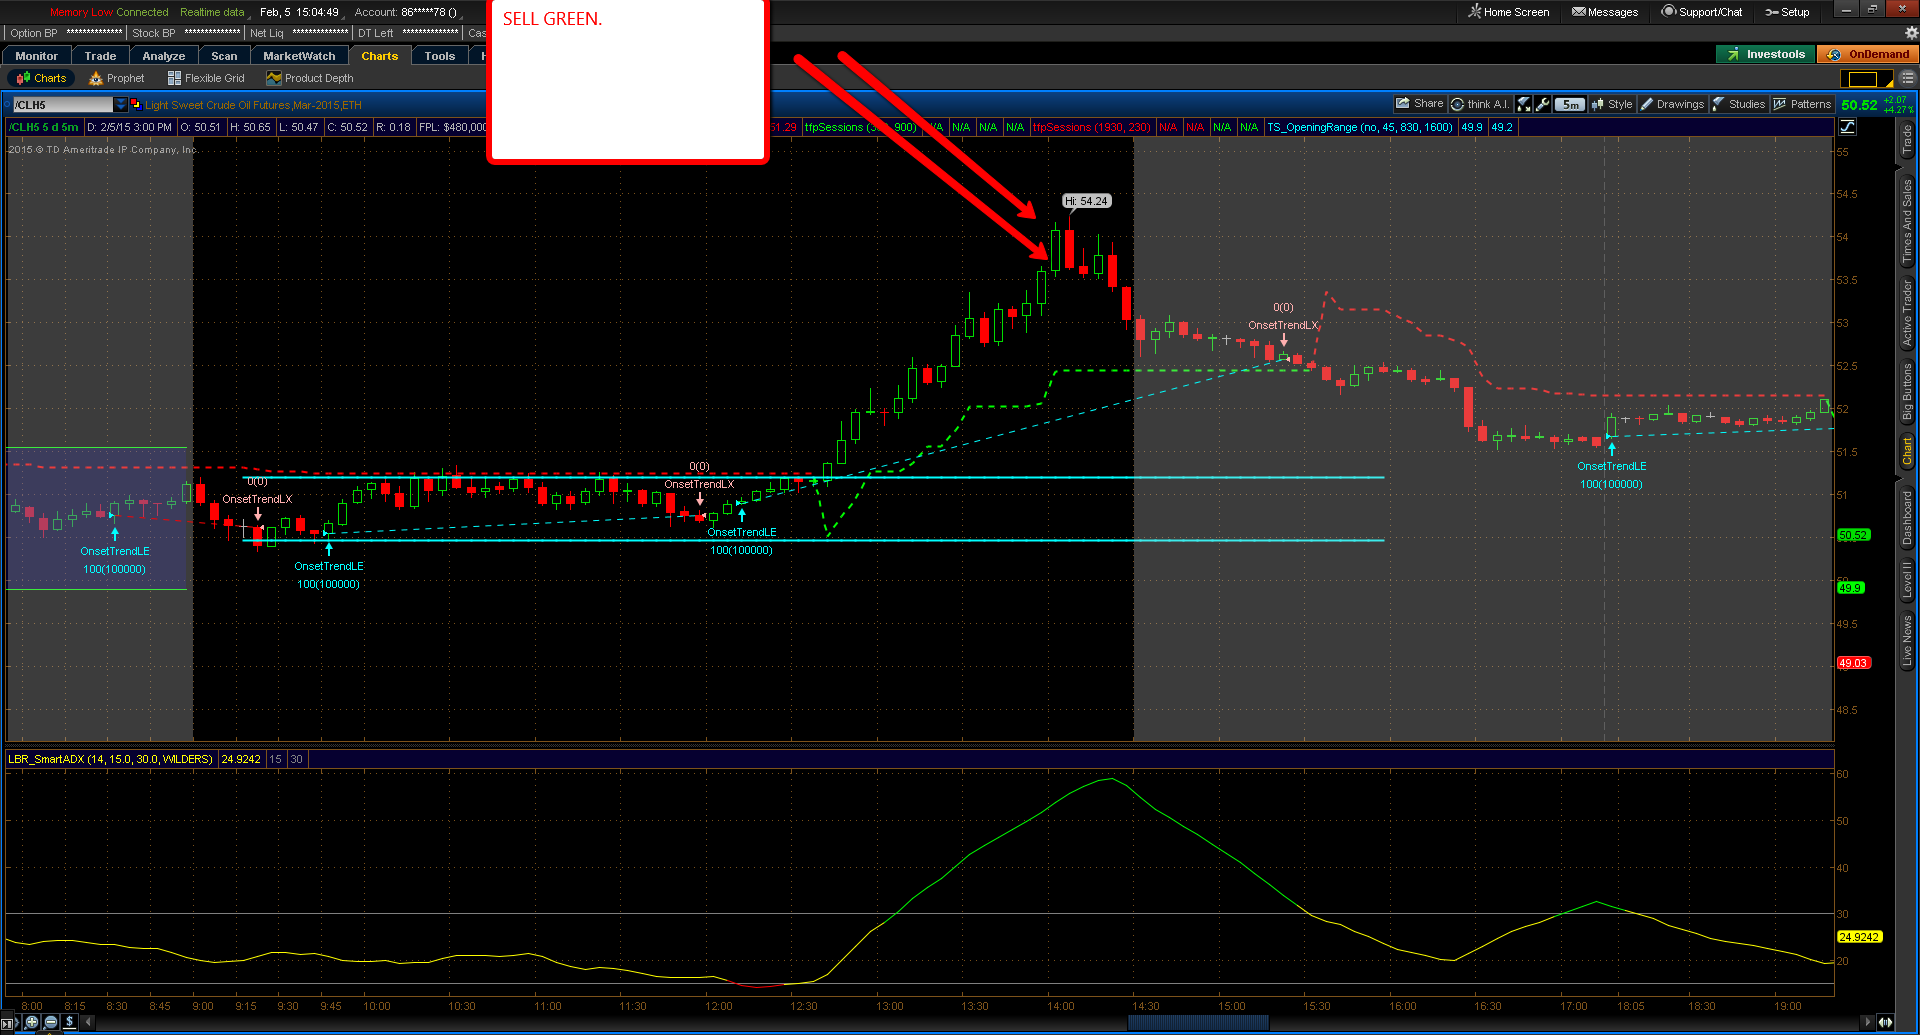Open chart settings wrench icon
The height and width of the screenshot is (1035, 1920).
click(1543, 104)
